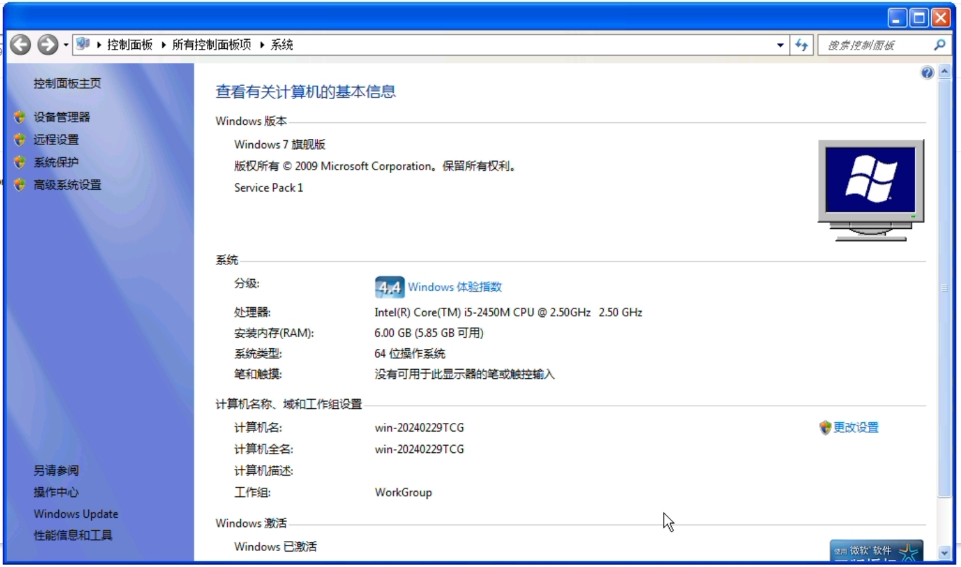Click the scrollbar down arrow
This screenshot has height=567, width=961.
coord(944,553)
